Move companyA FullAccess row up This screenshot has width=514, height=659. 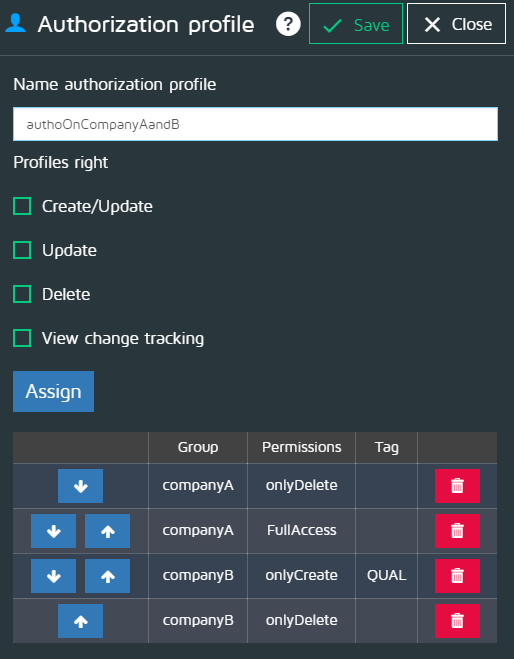[x=107, y=531]
